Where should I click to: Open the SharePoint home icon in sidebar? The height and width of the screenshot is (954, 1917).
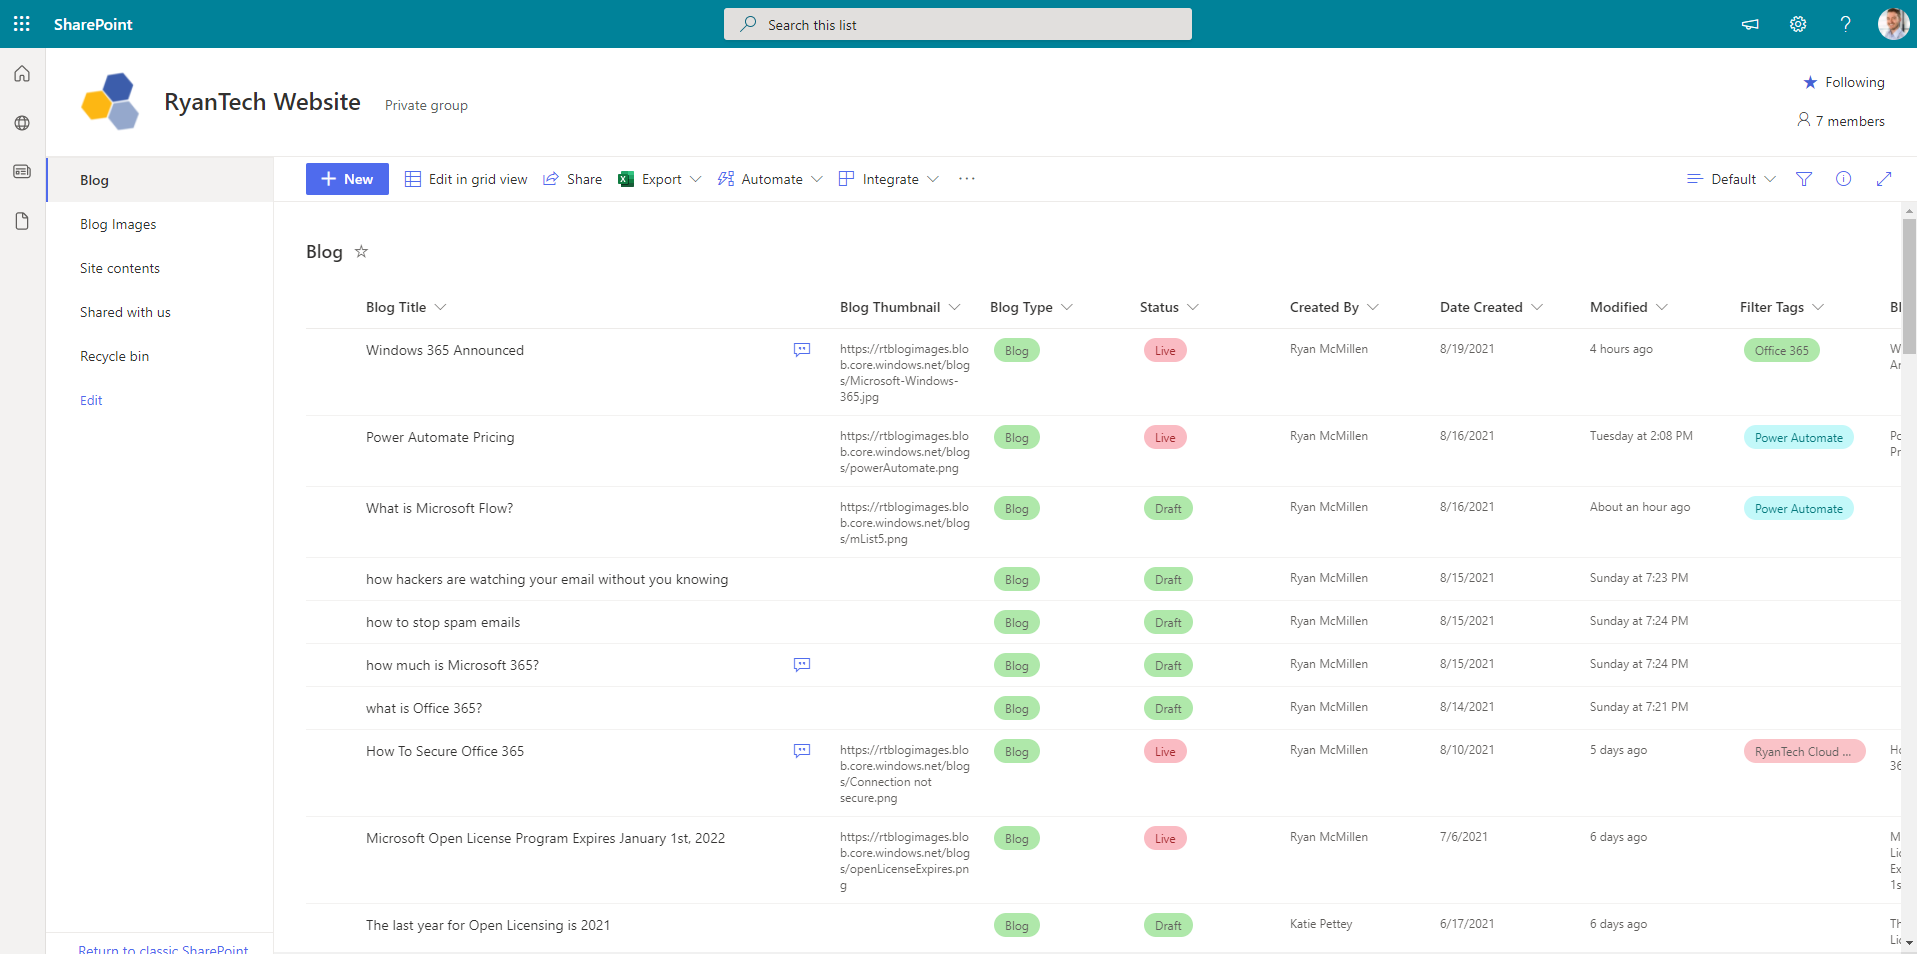pos(22,74)
